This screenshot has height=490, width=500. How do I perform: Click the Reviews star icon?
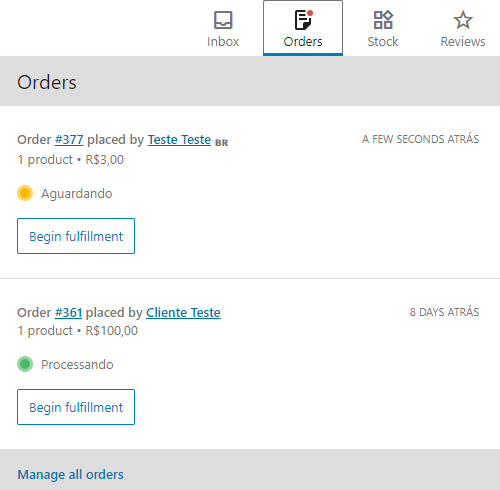pyautogui.click(x=463, y=20)
